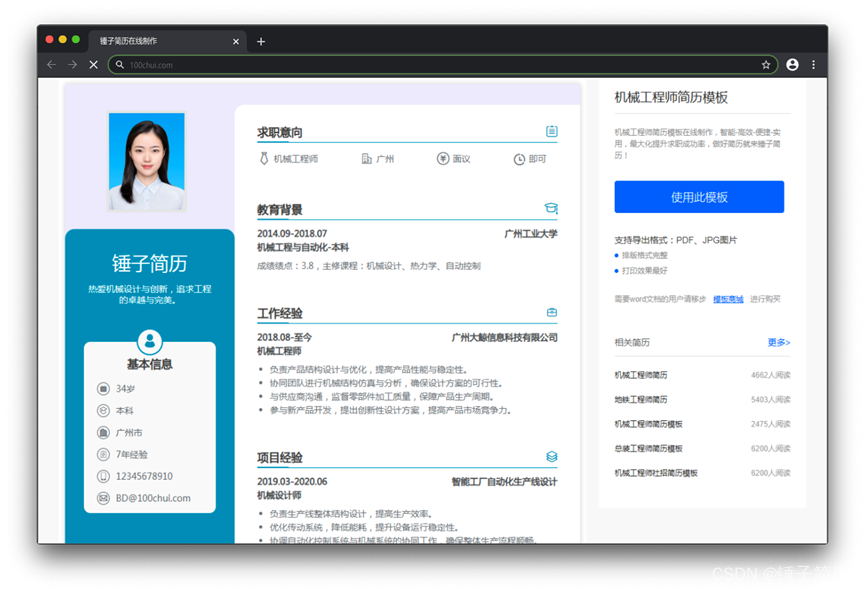Click the 求职意向 section clipboard icon
Image resolution: width=865 pixels, height=593 pixels.
click(x=552, y=131)
